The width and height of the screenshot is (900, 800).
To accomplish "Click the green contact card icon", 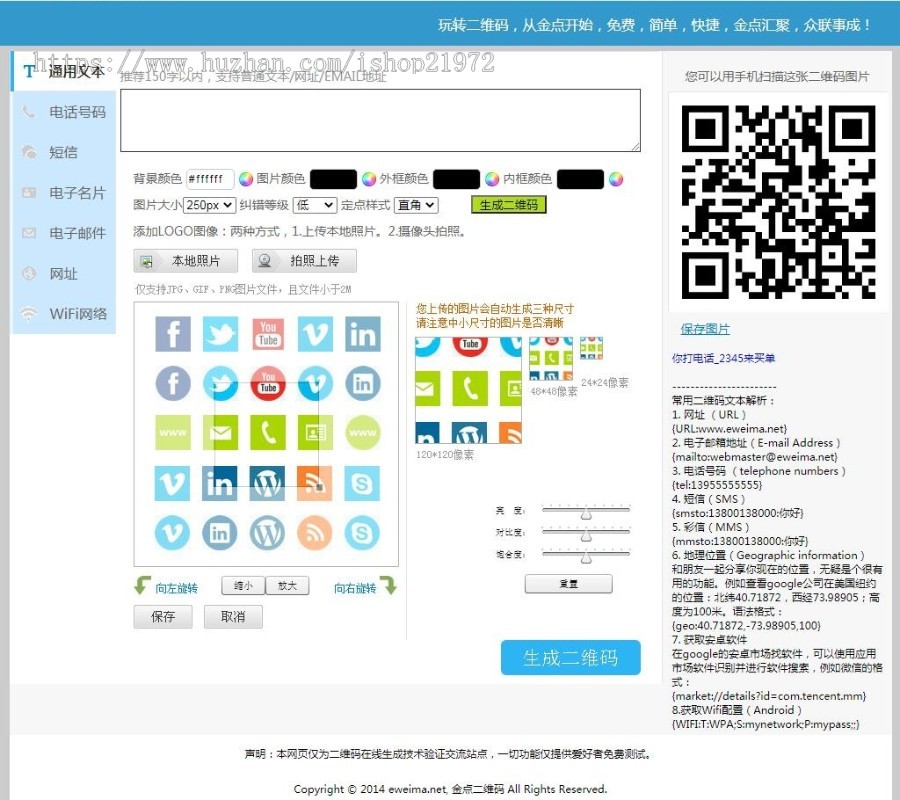I will click(315, 432).
